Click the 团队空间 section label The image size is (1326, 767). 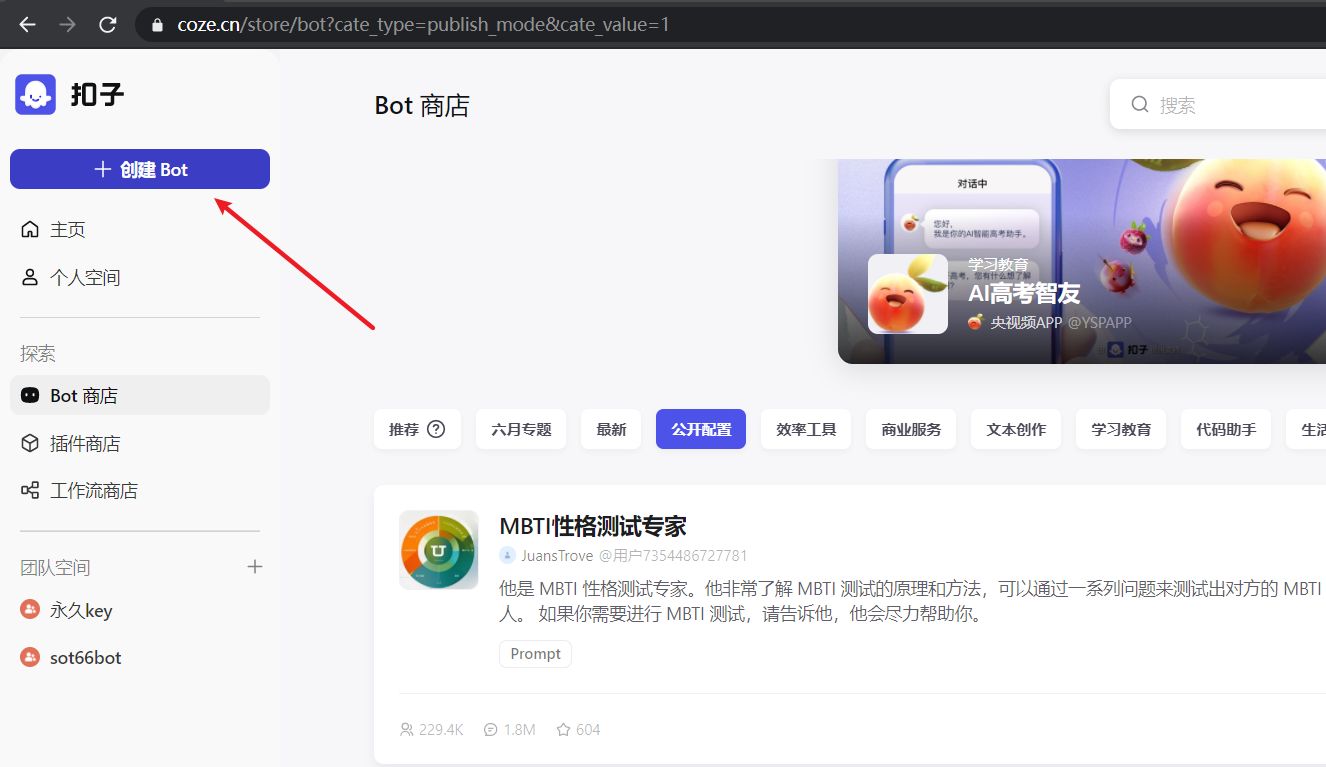pyautogui.click(x=55, y=567)
